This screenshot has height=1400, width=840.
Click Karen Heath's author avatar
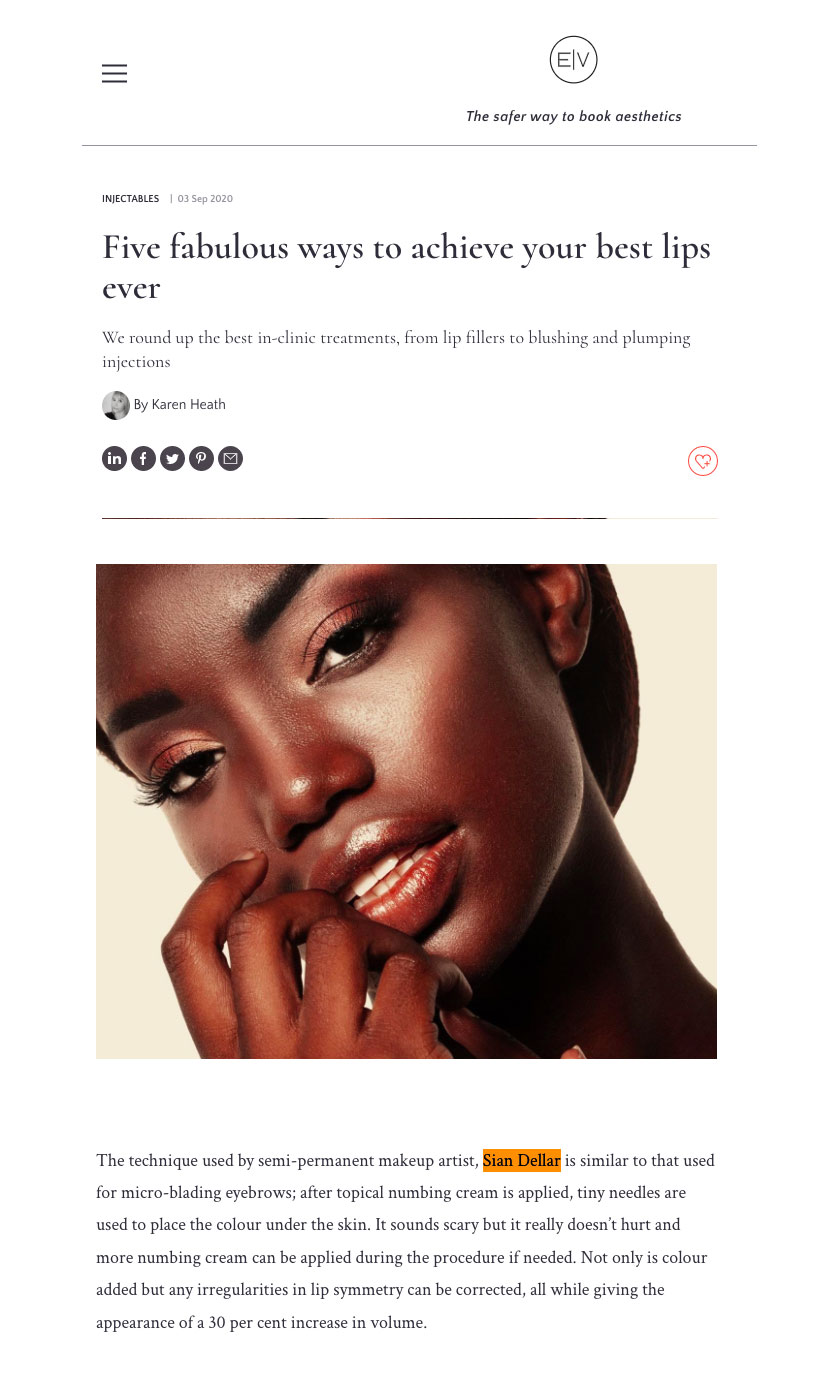(116, 405)
